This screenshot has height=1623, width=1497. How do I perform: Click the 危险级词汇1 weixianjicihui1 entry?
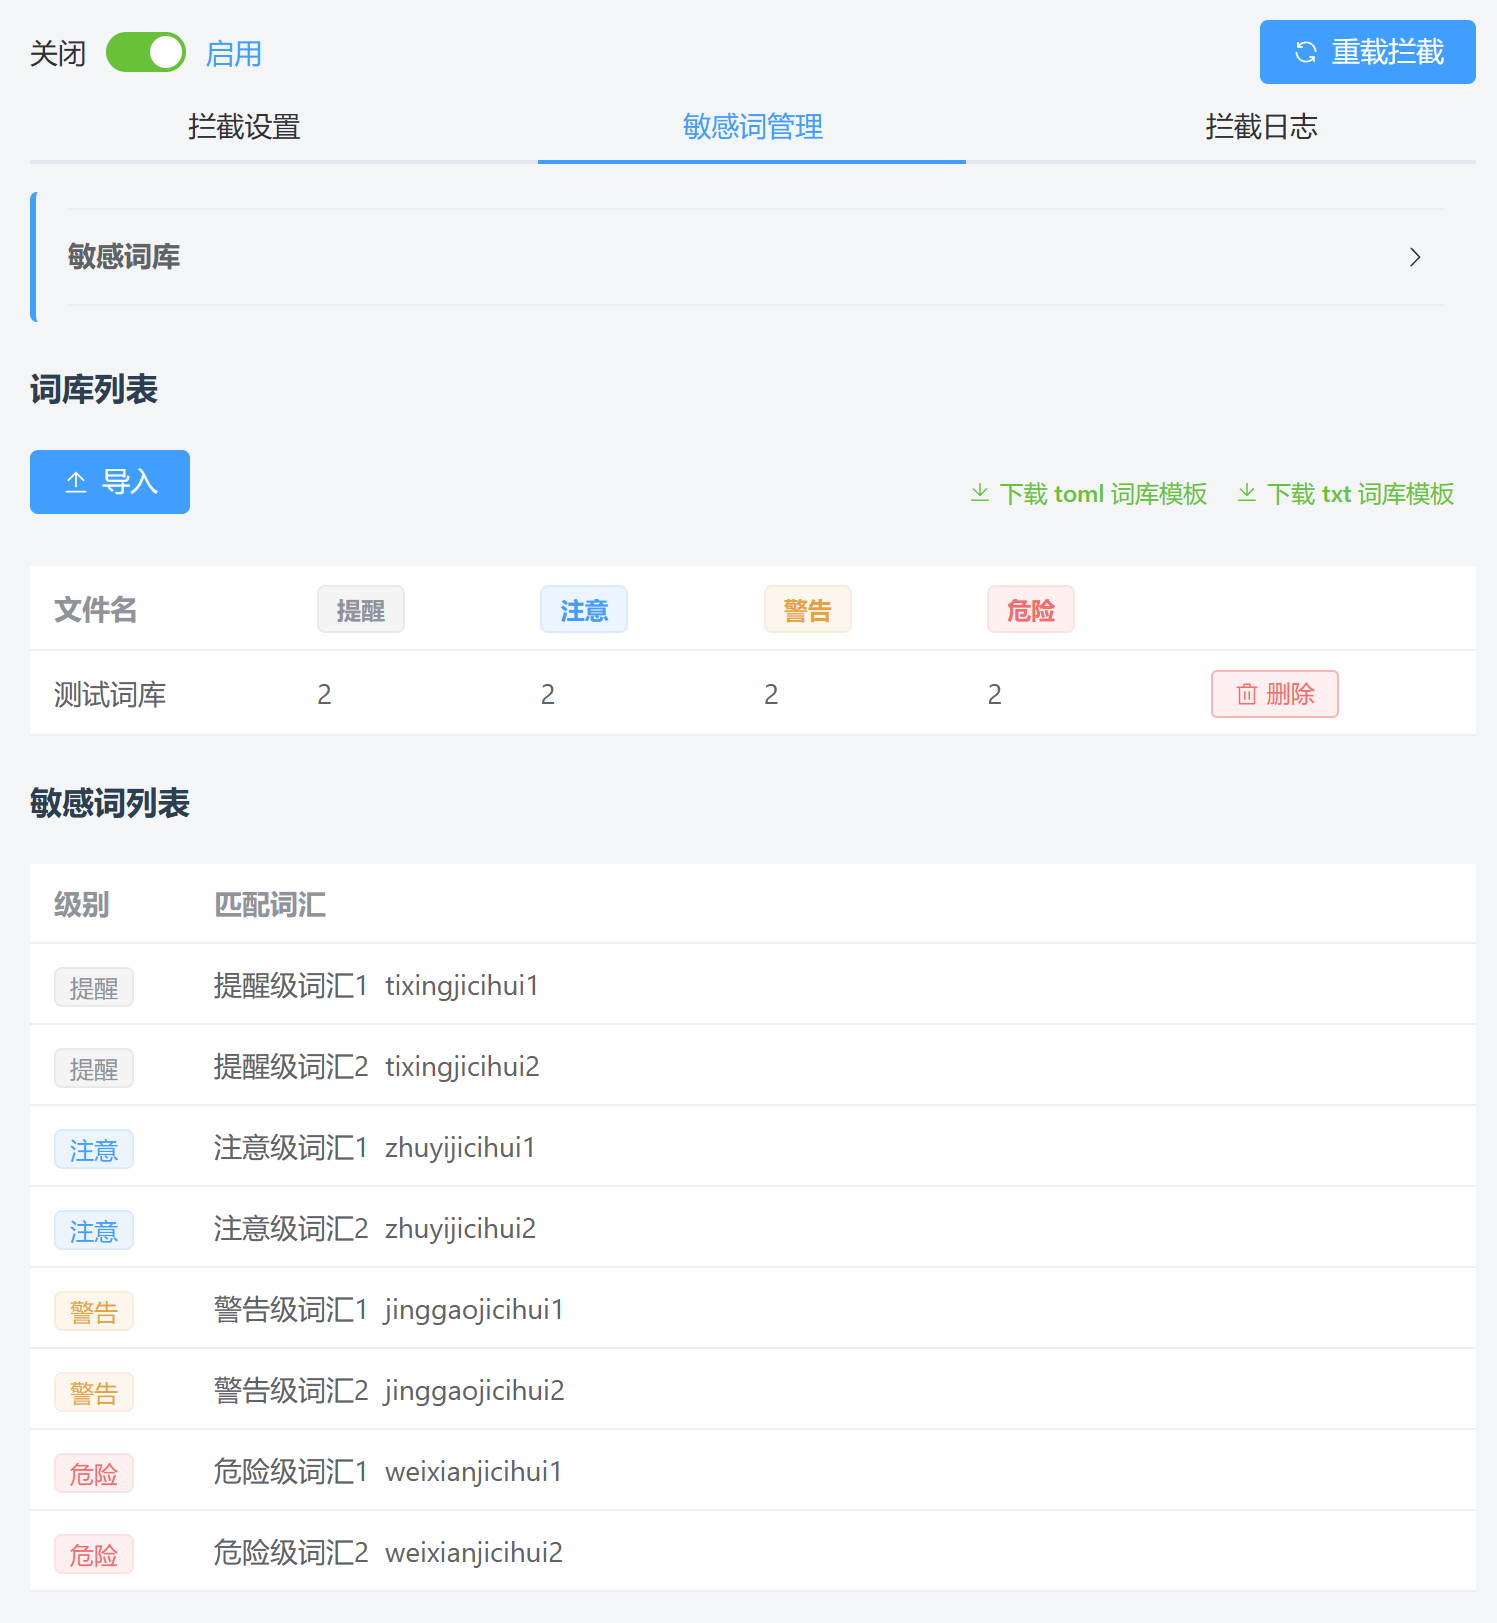point(388,1471)
